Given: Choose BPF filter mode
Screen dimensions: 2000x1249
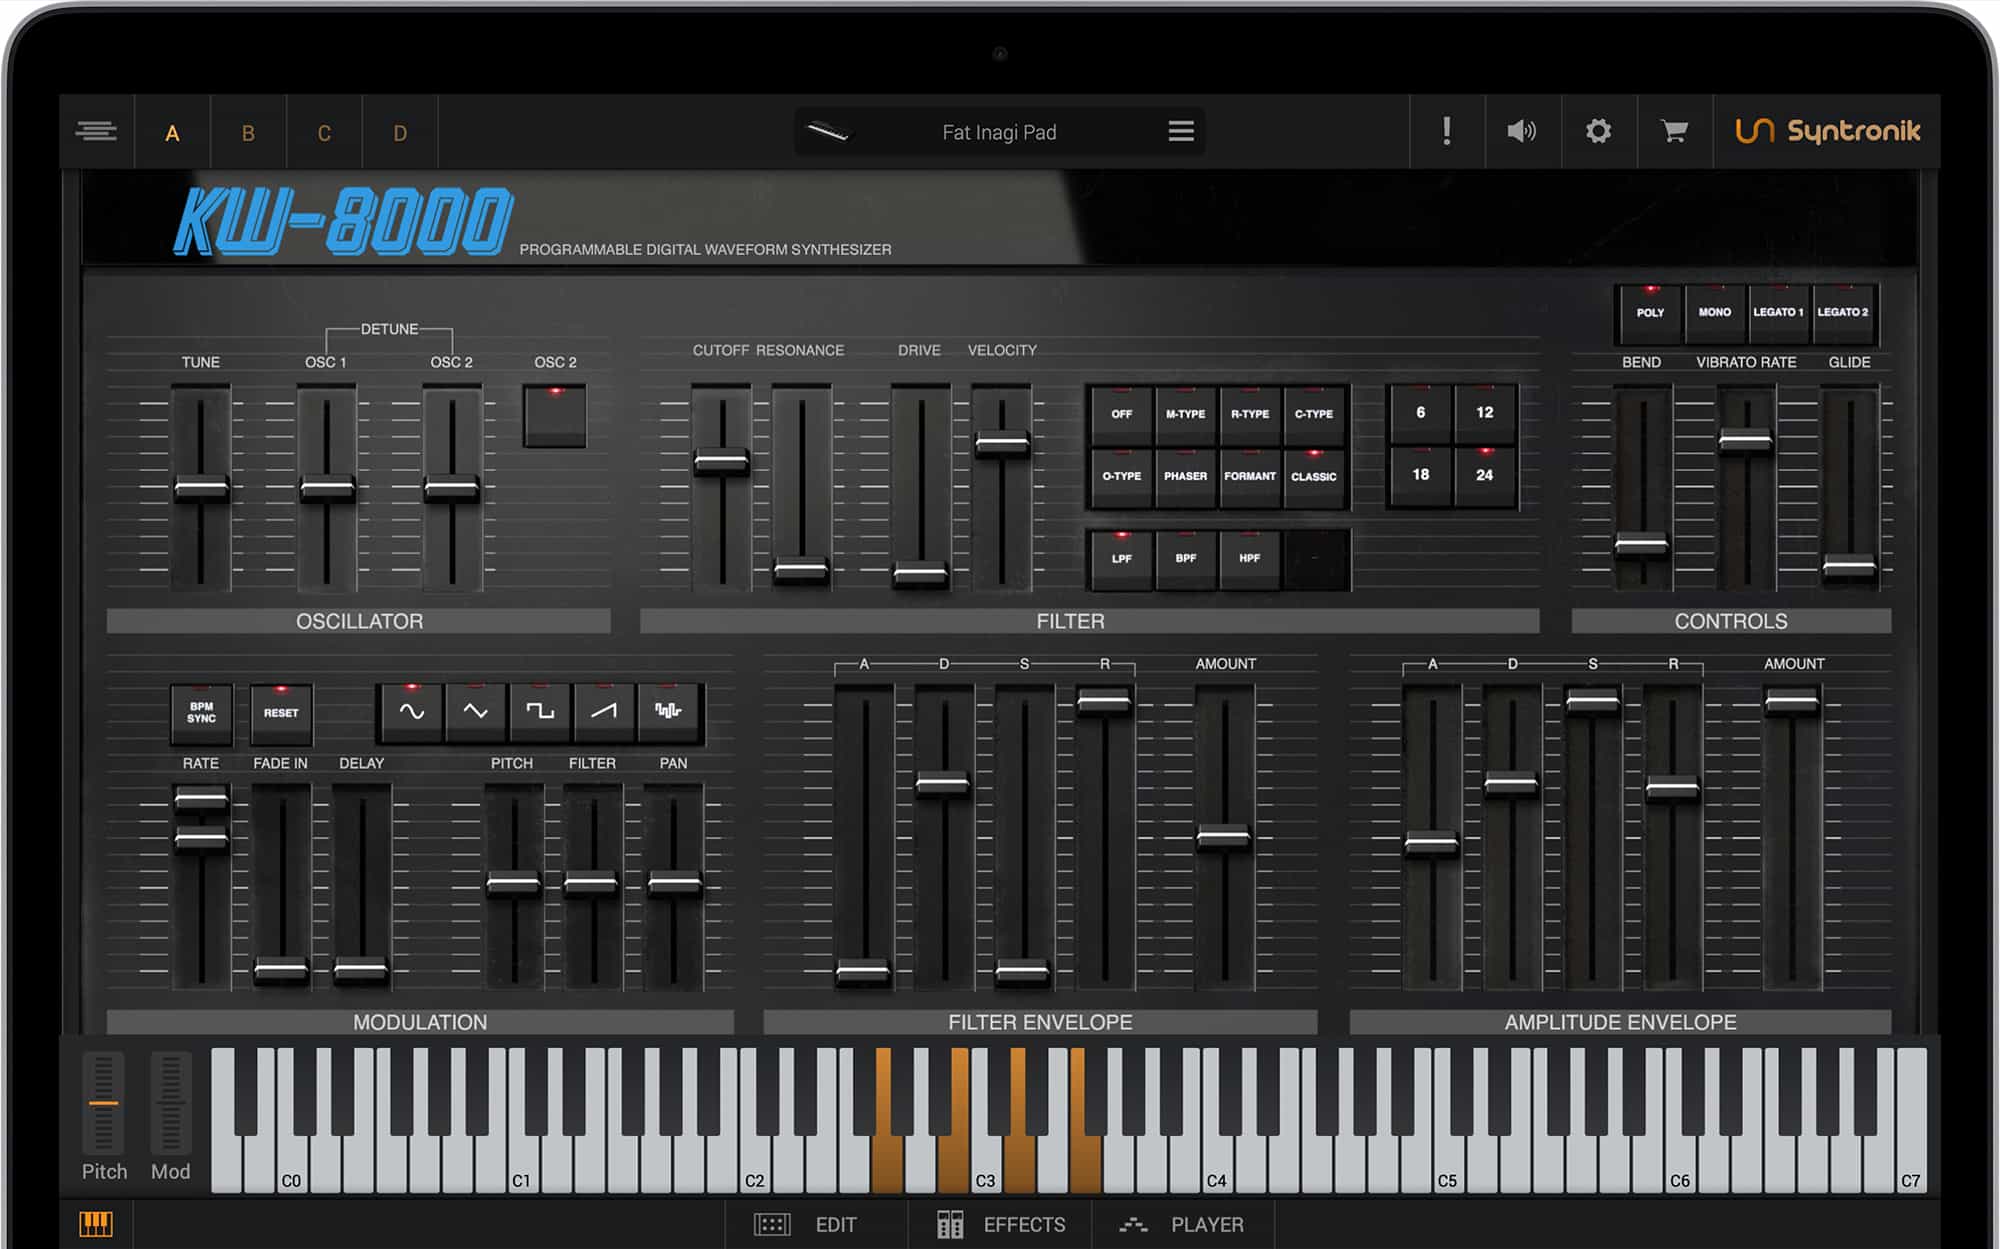Looking at the screenshot, I should coord(1185,559).
